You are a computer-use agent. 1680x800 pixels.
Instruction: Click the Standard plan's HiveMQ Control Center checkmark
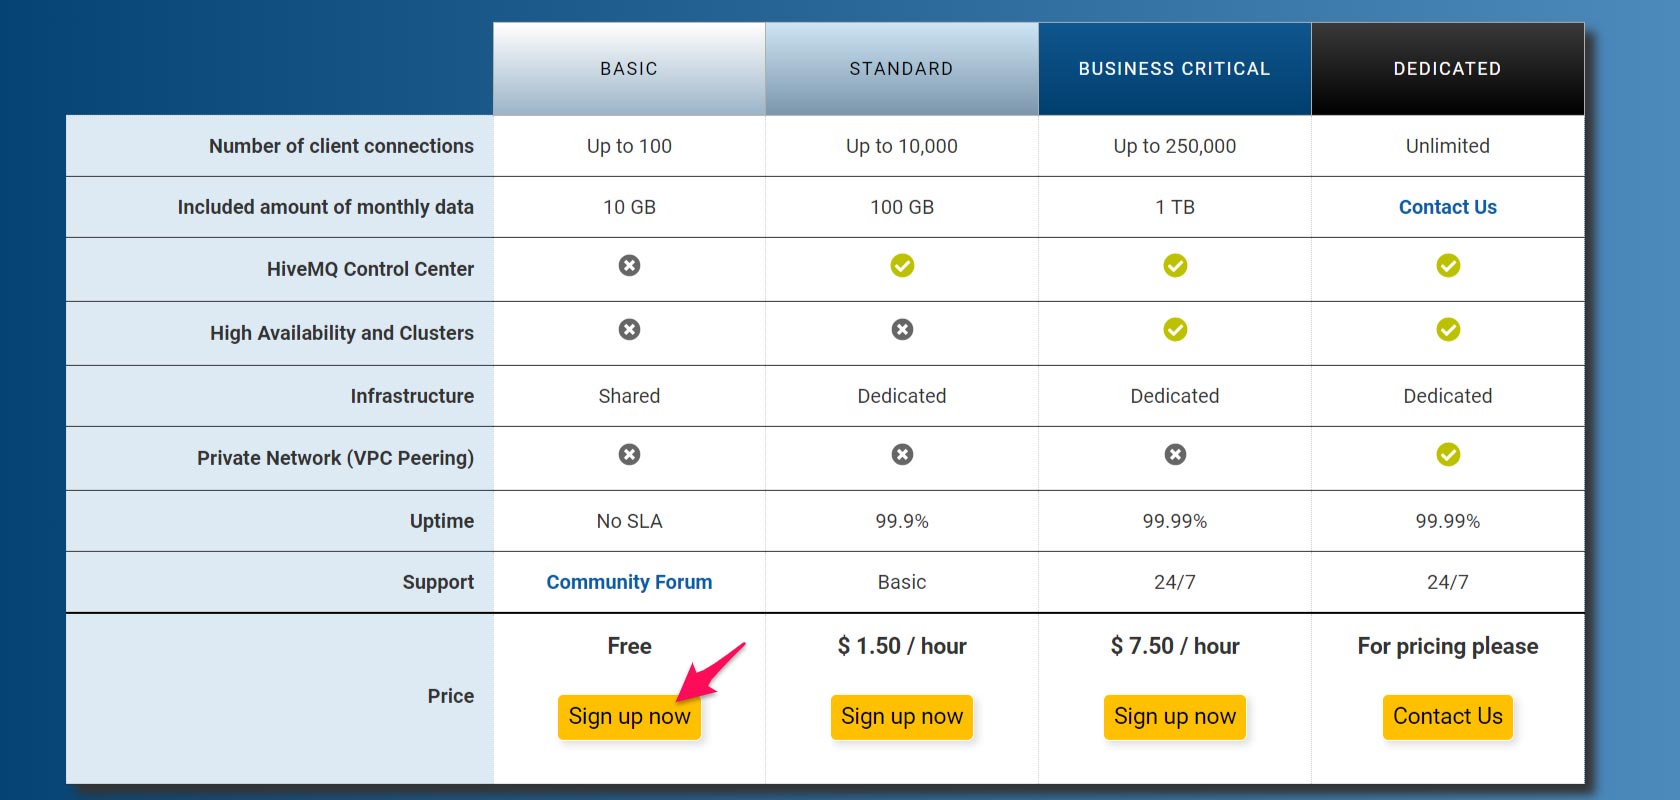coord(902,266)
